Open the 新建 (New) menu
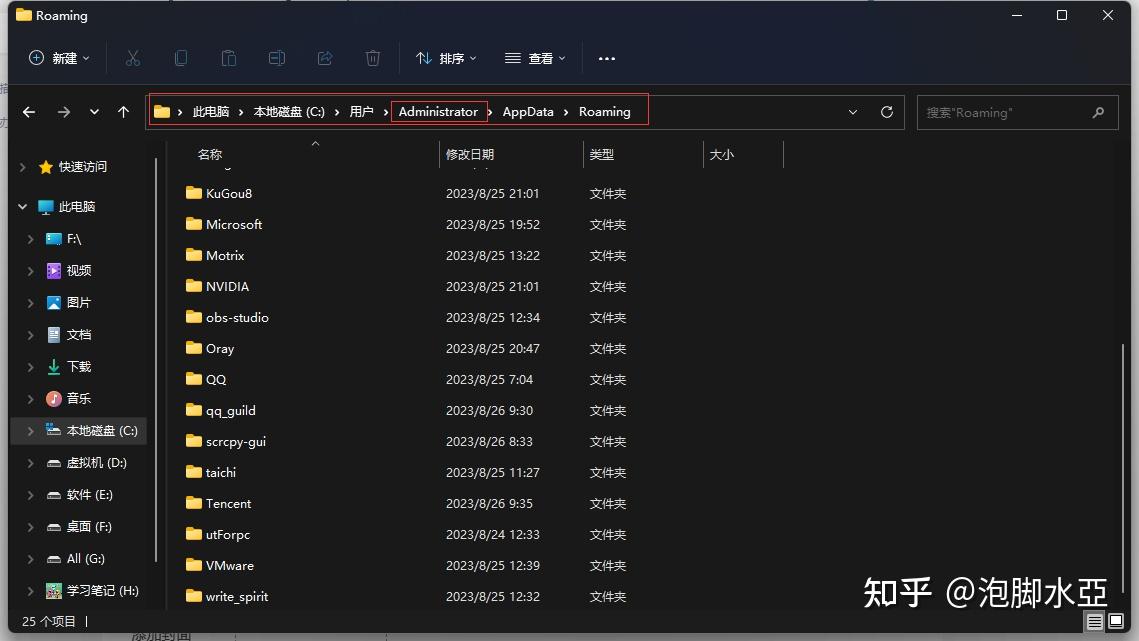This screenshot has height=641, width=1139. point(59,58)
